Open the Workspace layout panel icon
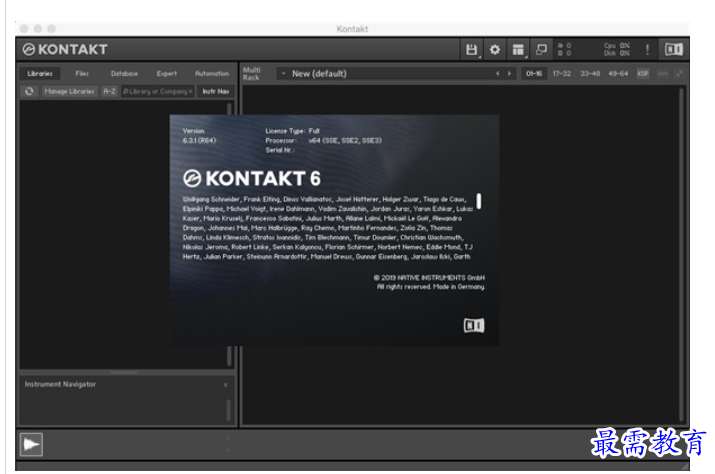This screenshot has width=715, height=474. pyautogui.click(x=518, y=49)
